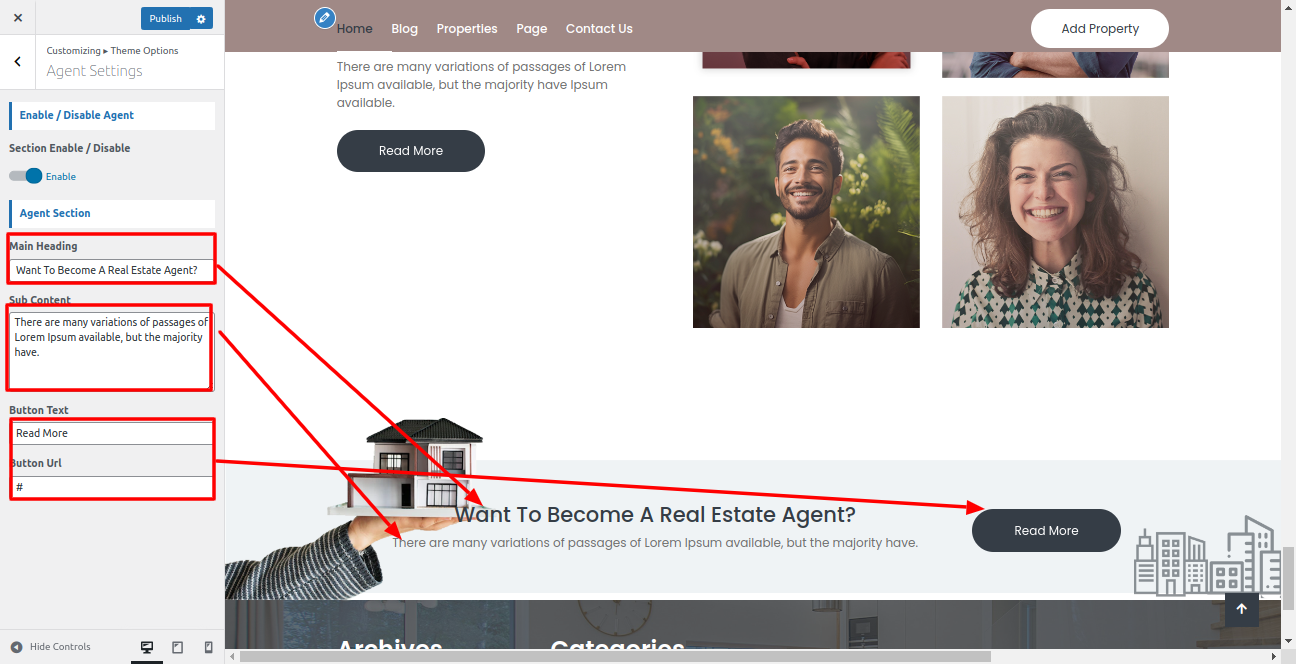Viewport: 1296px width, 664px height.
Task: Click the Add Property button
Action: (1100, 29)
